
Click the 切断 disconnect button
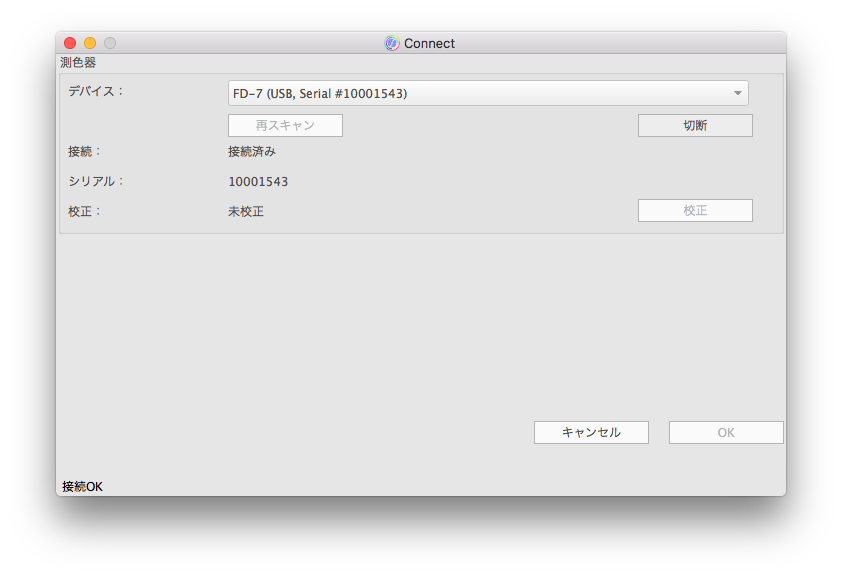pos(695,126)
